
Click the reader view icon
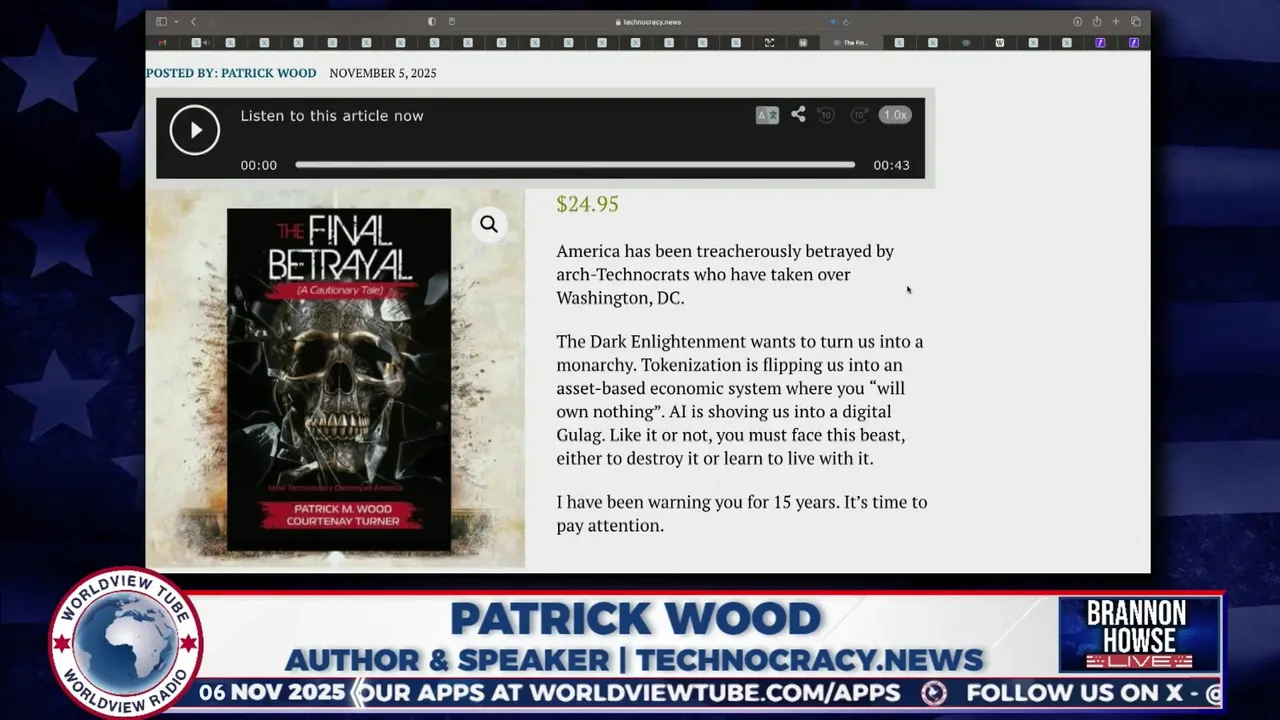click(452, 21)
